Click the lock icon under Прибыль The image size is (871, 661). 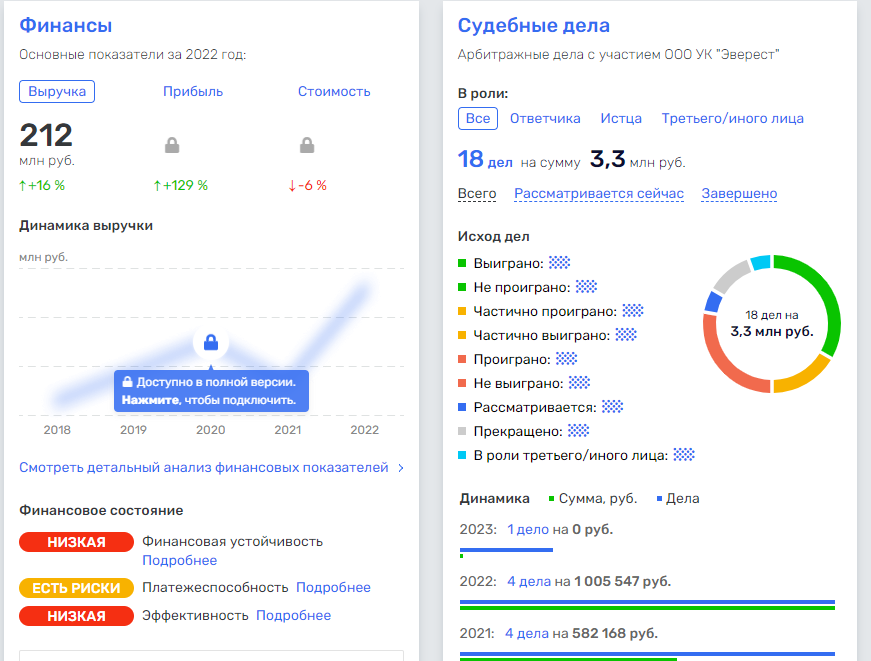point(172,146)
